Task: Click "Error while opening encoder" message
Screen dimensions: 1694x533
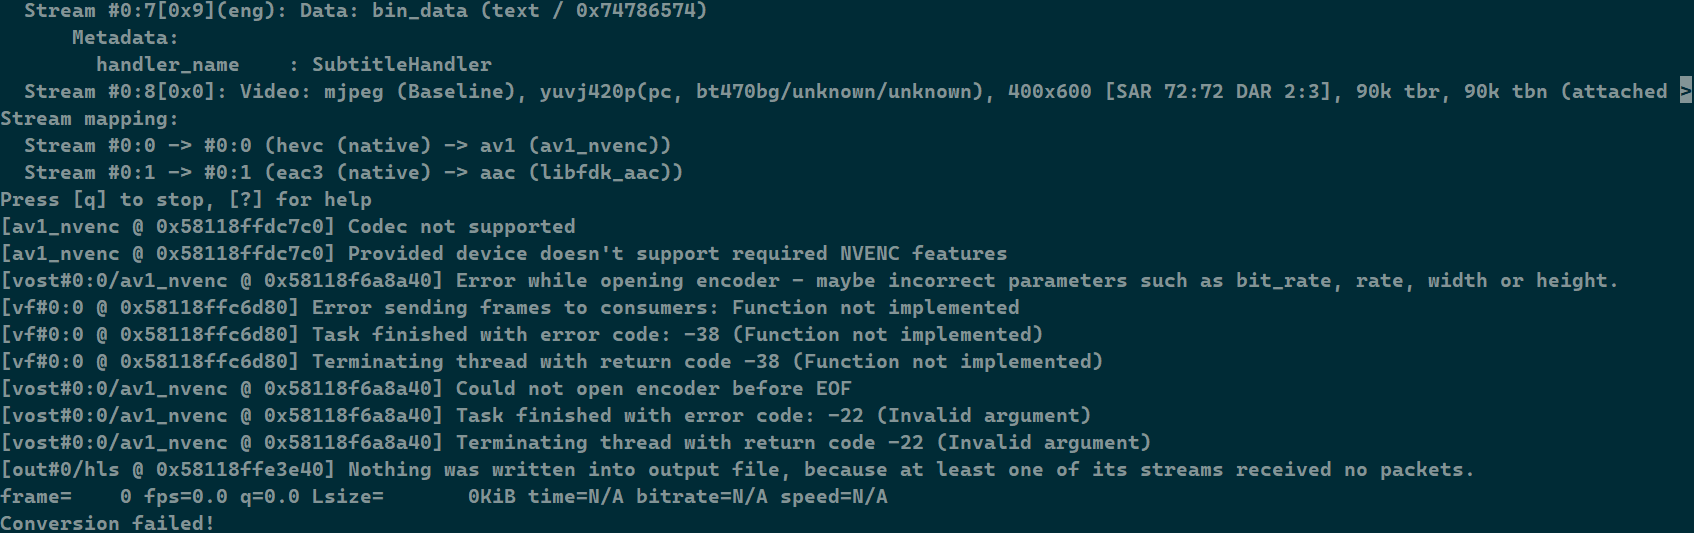Action: click(617, 281)
